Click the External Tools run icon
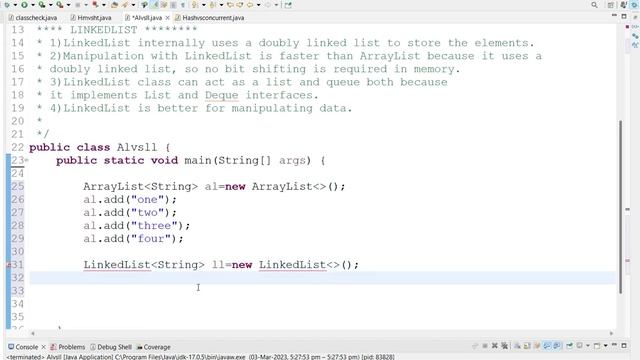Screen dimensions: 640x360 click(60, 5)
